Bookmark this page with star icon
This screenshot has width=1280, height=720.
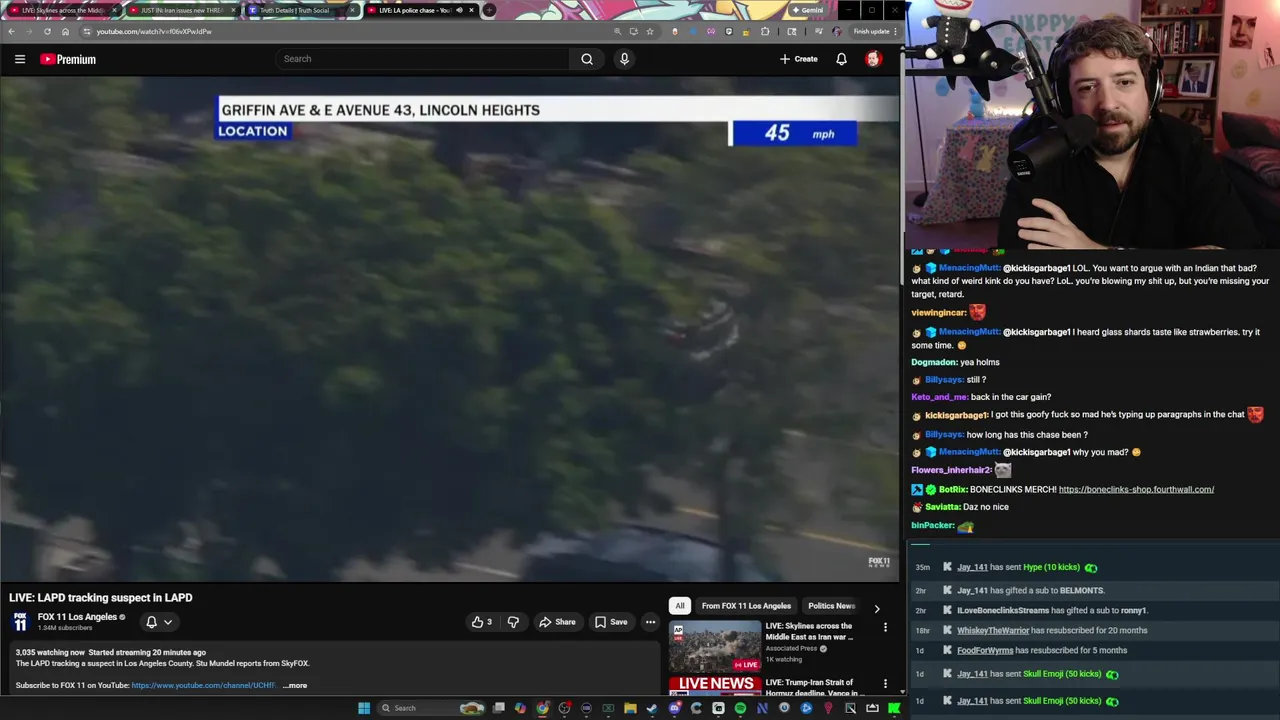[x=650, y=31]
